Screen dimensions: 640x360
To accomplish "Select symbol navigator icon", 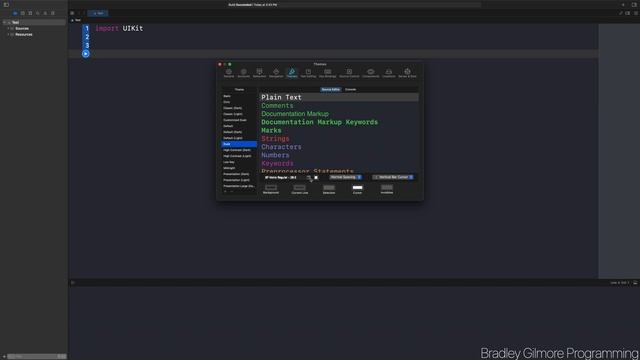I will [30, 13].
